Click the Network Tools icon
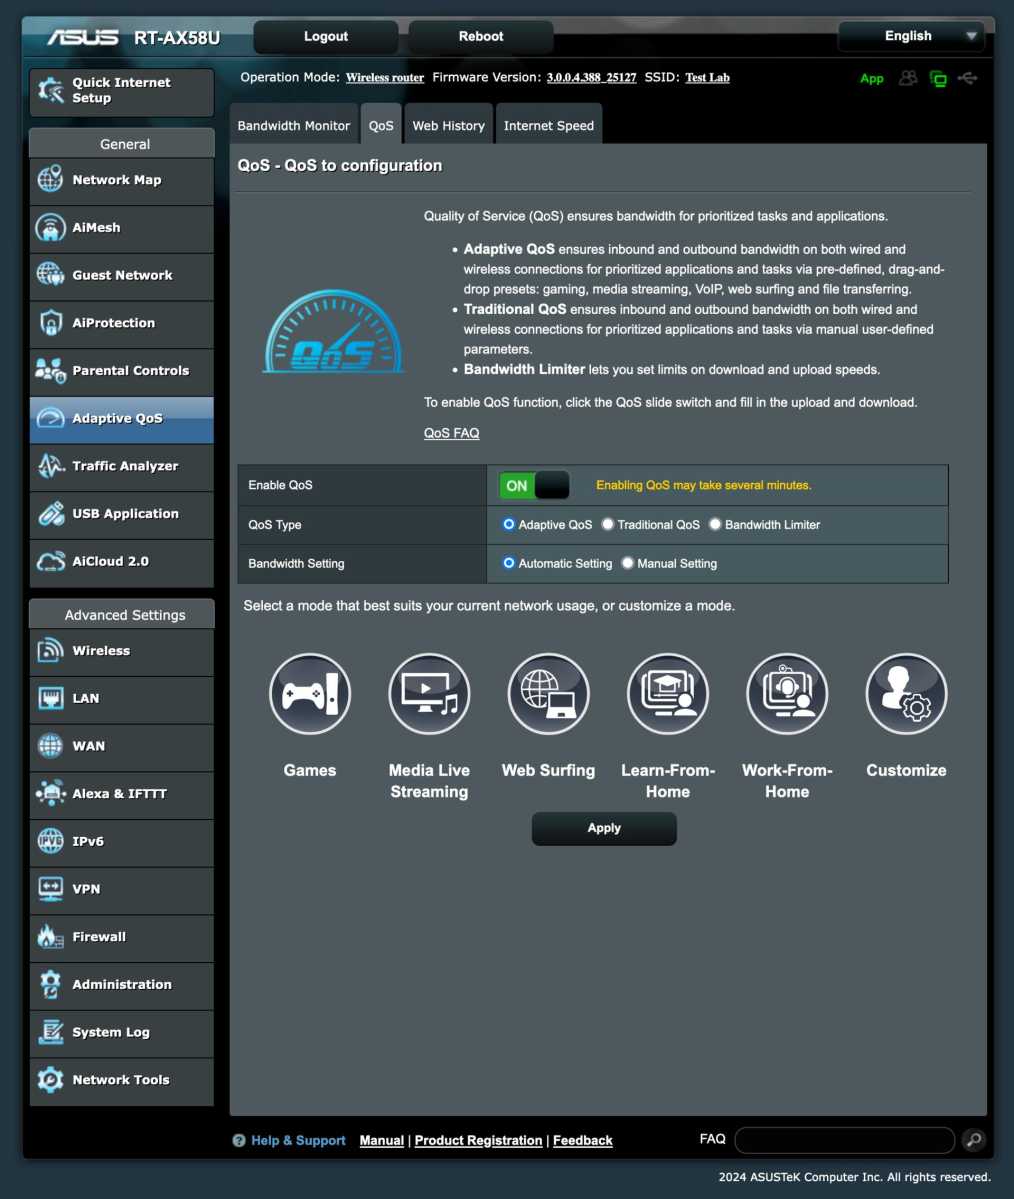 (50, 1080)
